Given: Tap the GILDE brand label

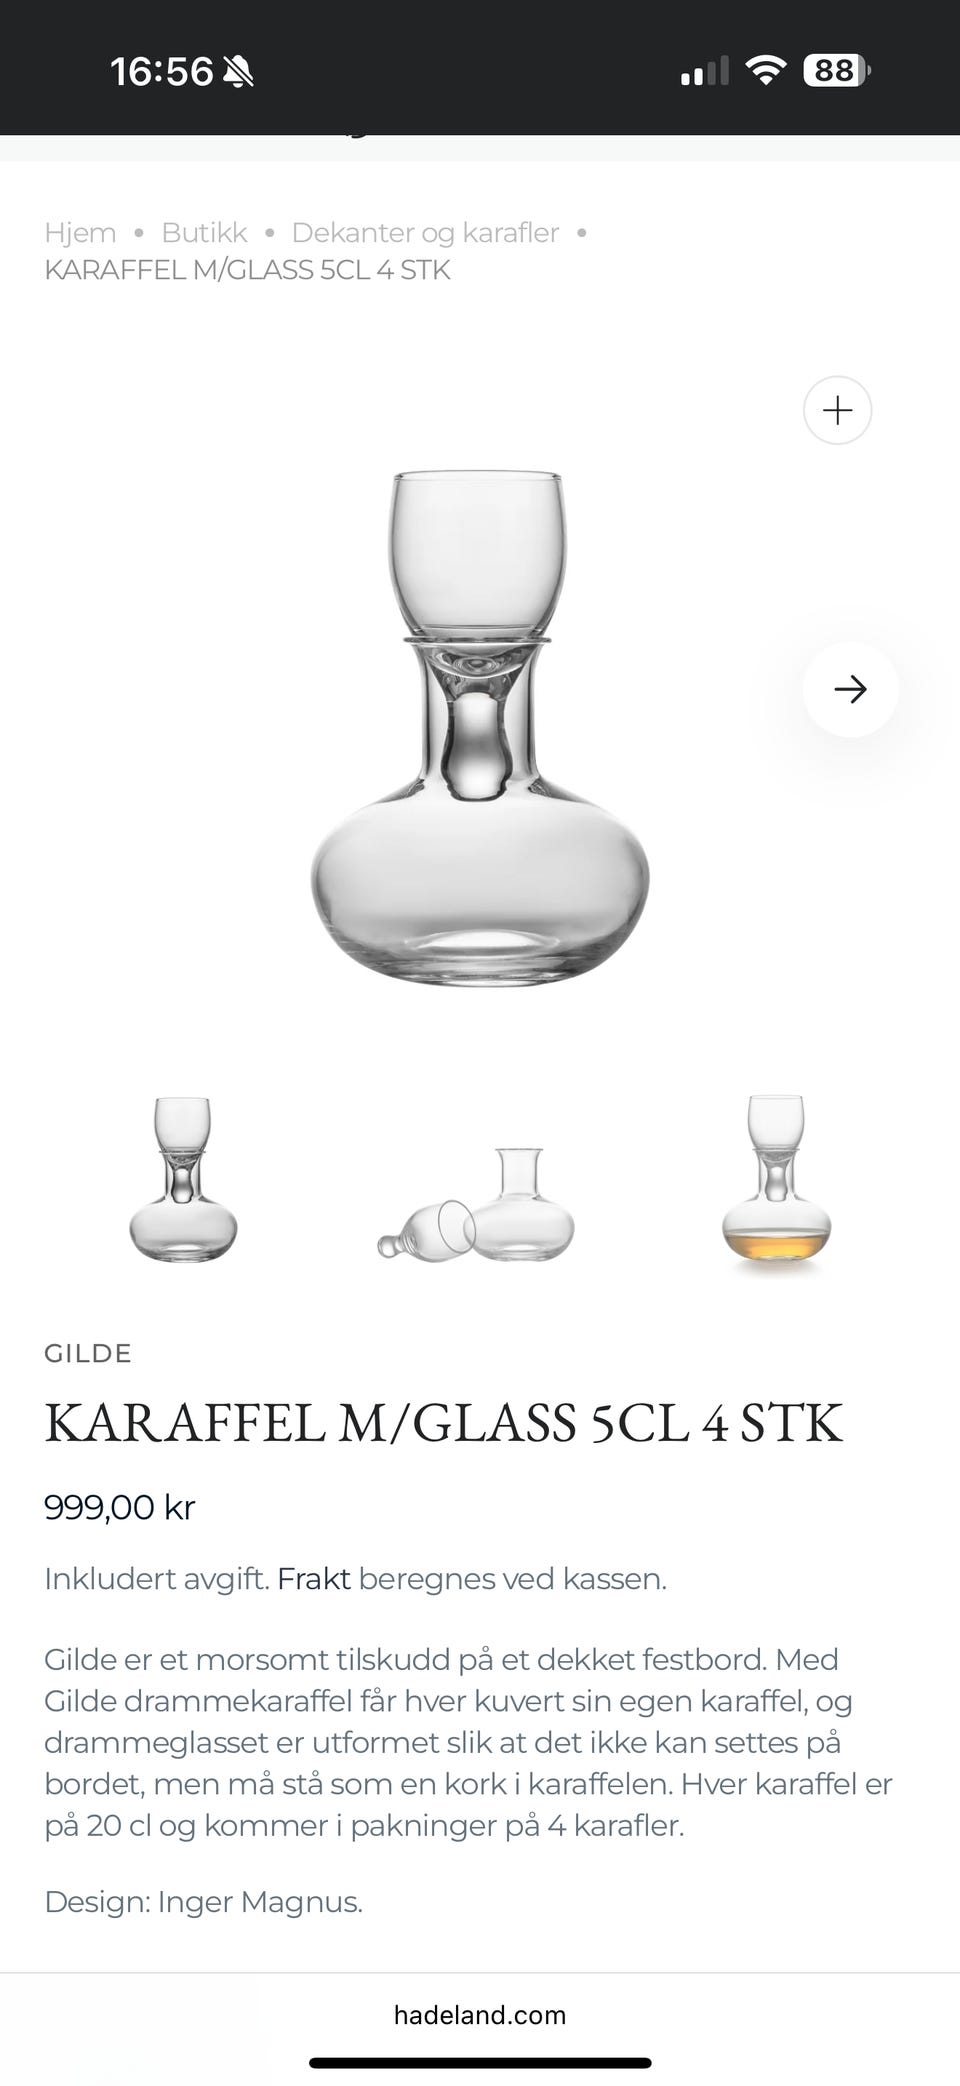Looking at the screenshot, I should pyautogui.click(x=88, y=1353).
